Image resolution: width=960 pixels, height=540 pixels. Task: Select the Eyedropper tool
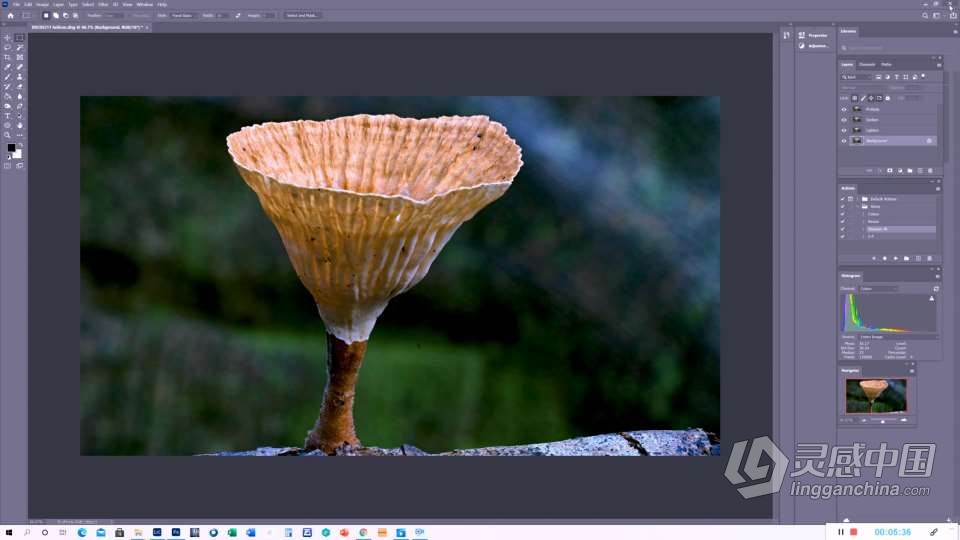point(7,67)
